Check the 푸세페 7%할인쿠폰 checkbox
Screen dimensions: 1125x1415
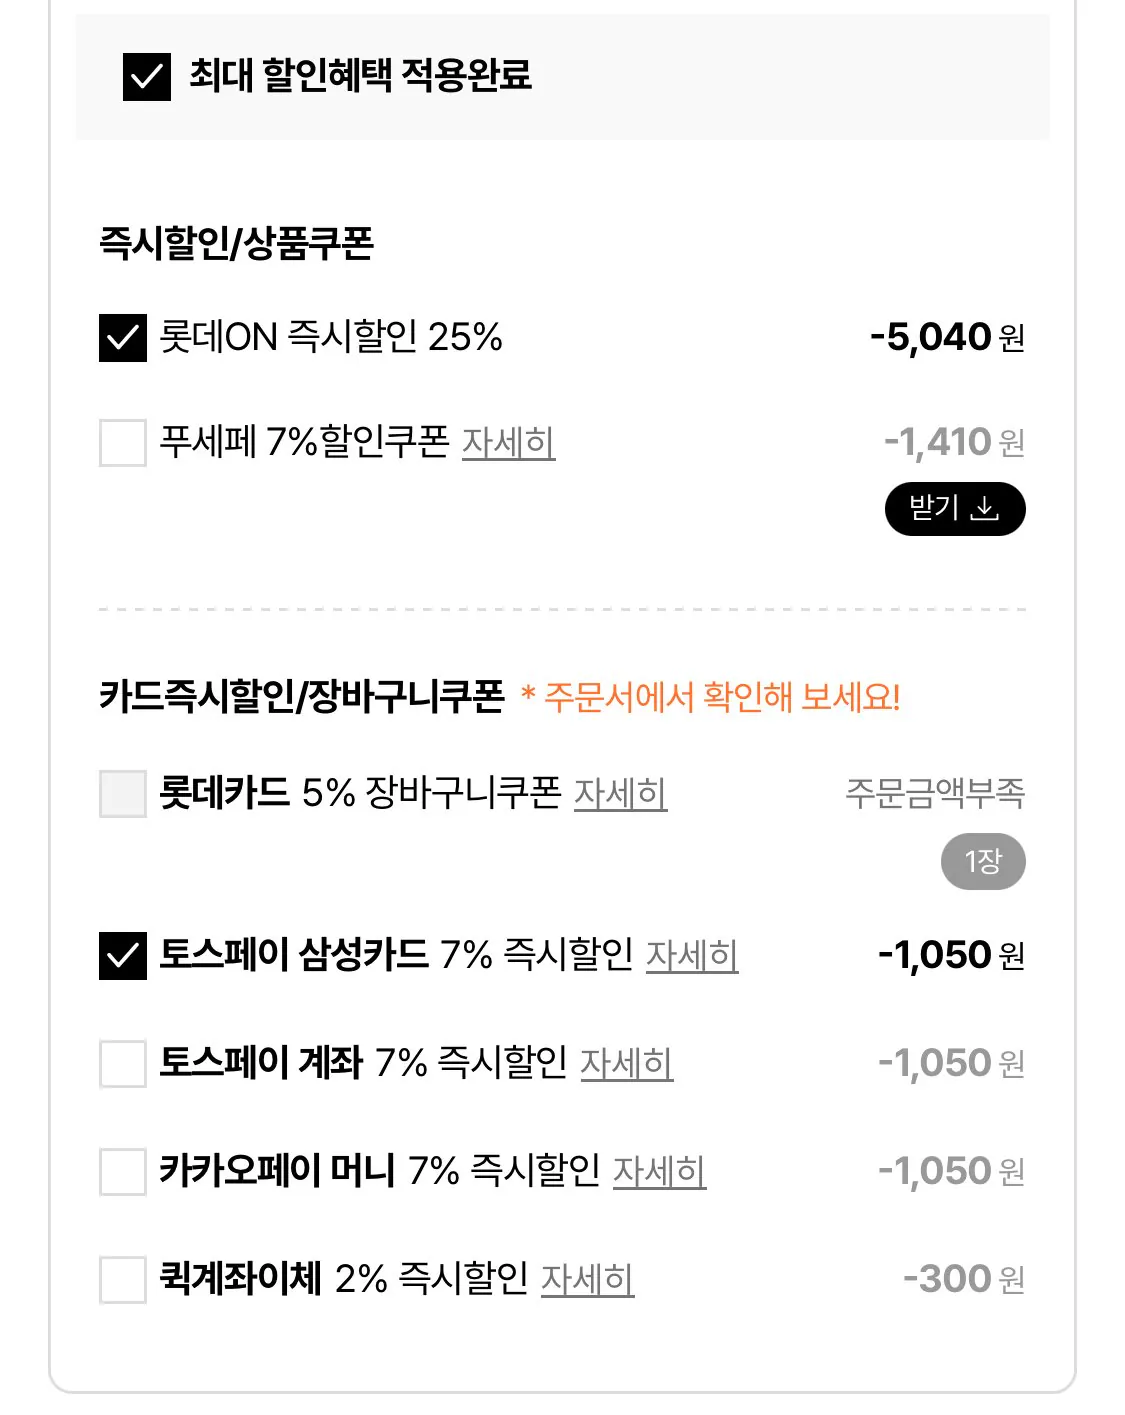coord(123,442)
